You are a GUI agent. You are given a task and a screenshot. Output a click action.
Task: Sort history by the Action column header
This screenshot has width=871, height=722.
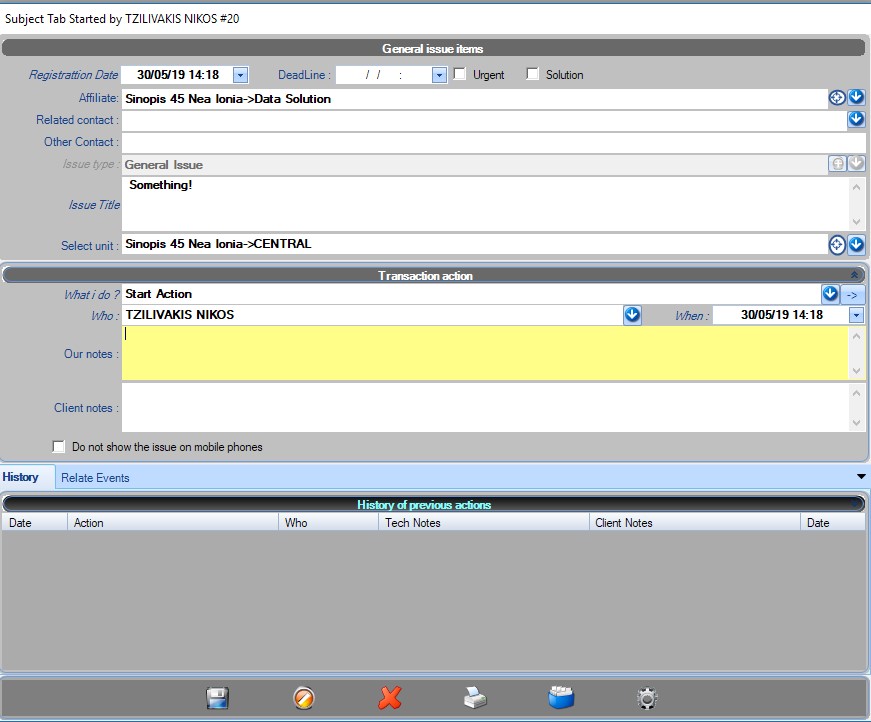[x=172, y=523]
